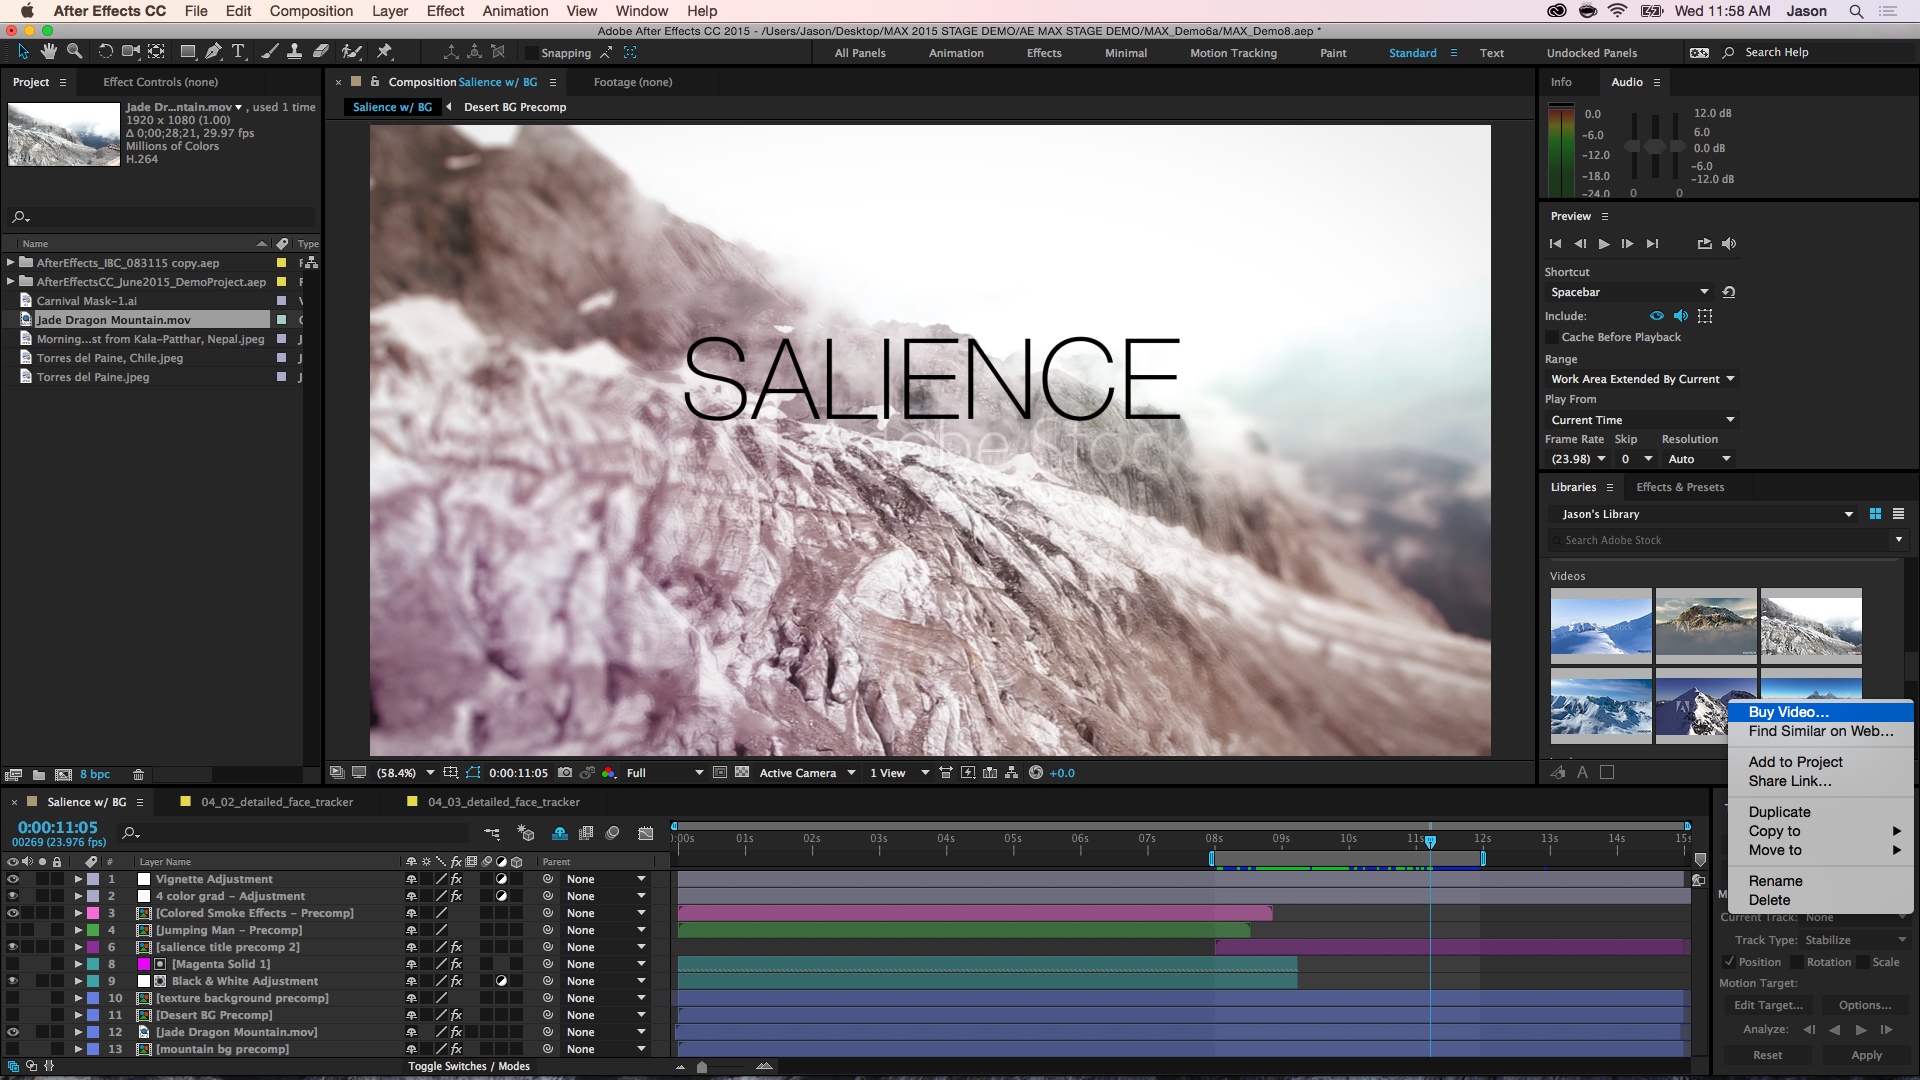Screen dimensions: 1920x1080
Task: Click the Audio panel tab icon
Action: (1627, 82)
